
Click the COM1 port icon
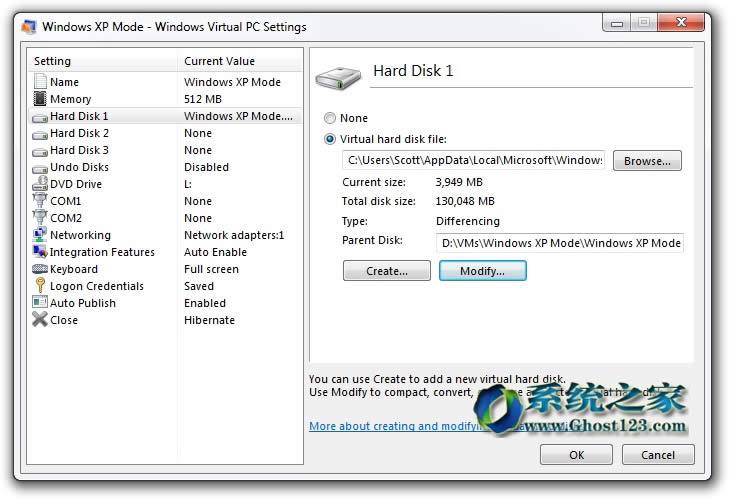[x=40, y=201]
